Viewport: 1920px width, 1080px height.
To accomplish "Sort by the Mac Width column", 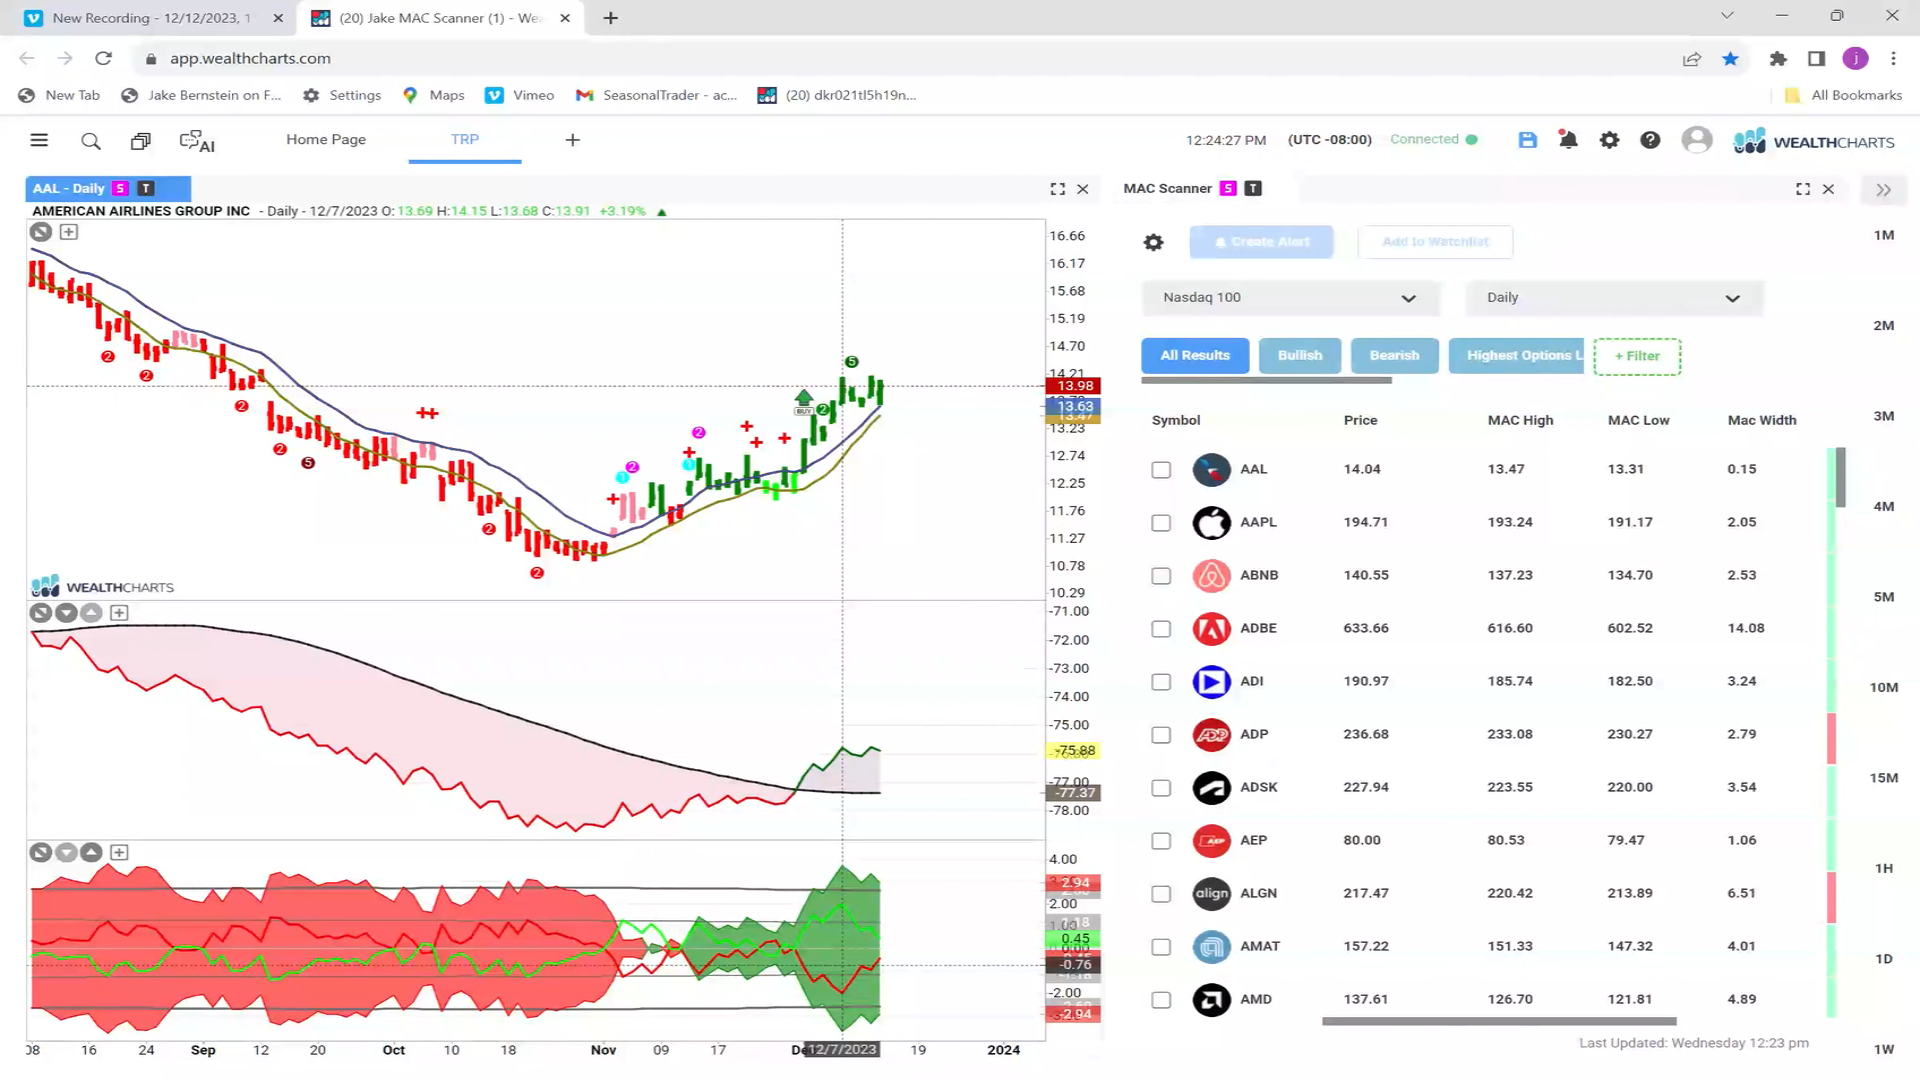I will (1762, 421).
